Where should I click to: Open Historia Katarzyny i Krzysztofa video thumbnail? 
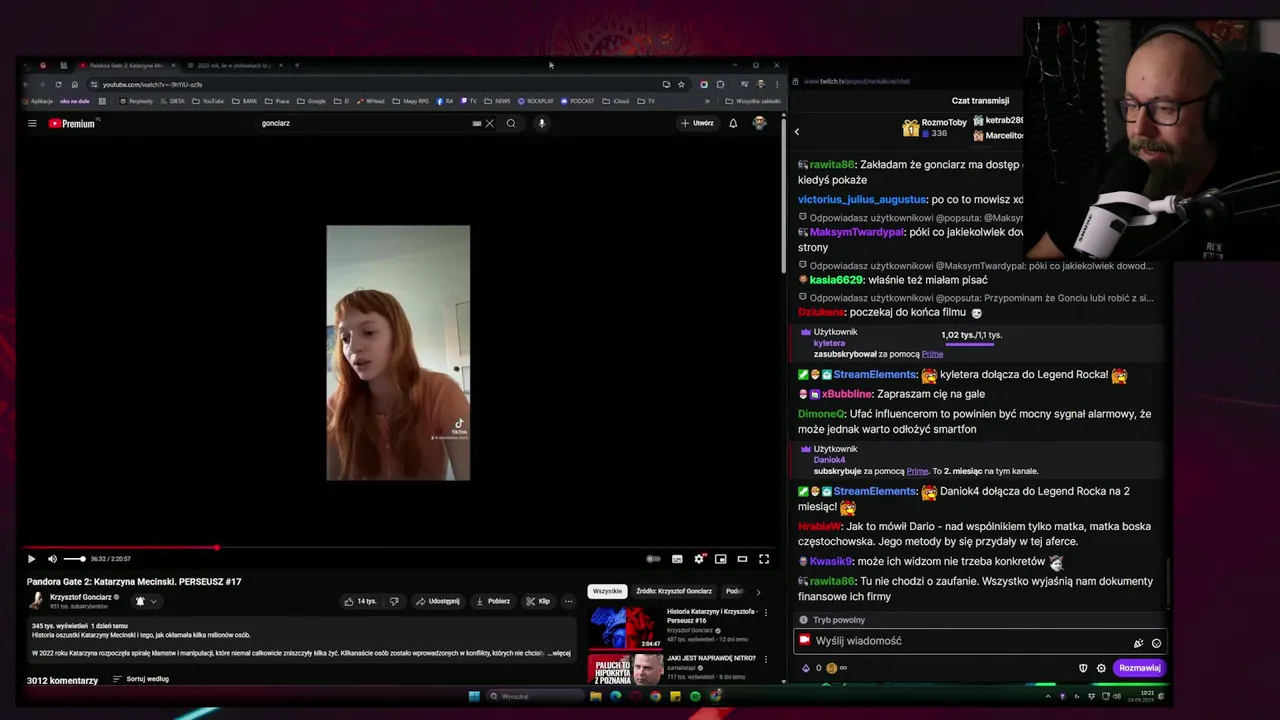[x=625, y=629]
